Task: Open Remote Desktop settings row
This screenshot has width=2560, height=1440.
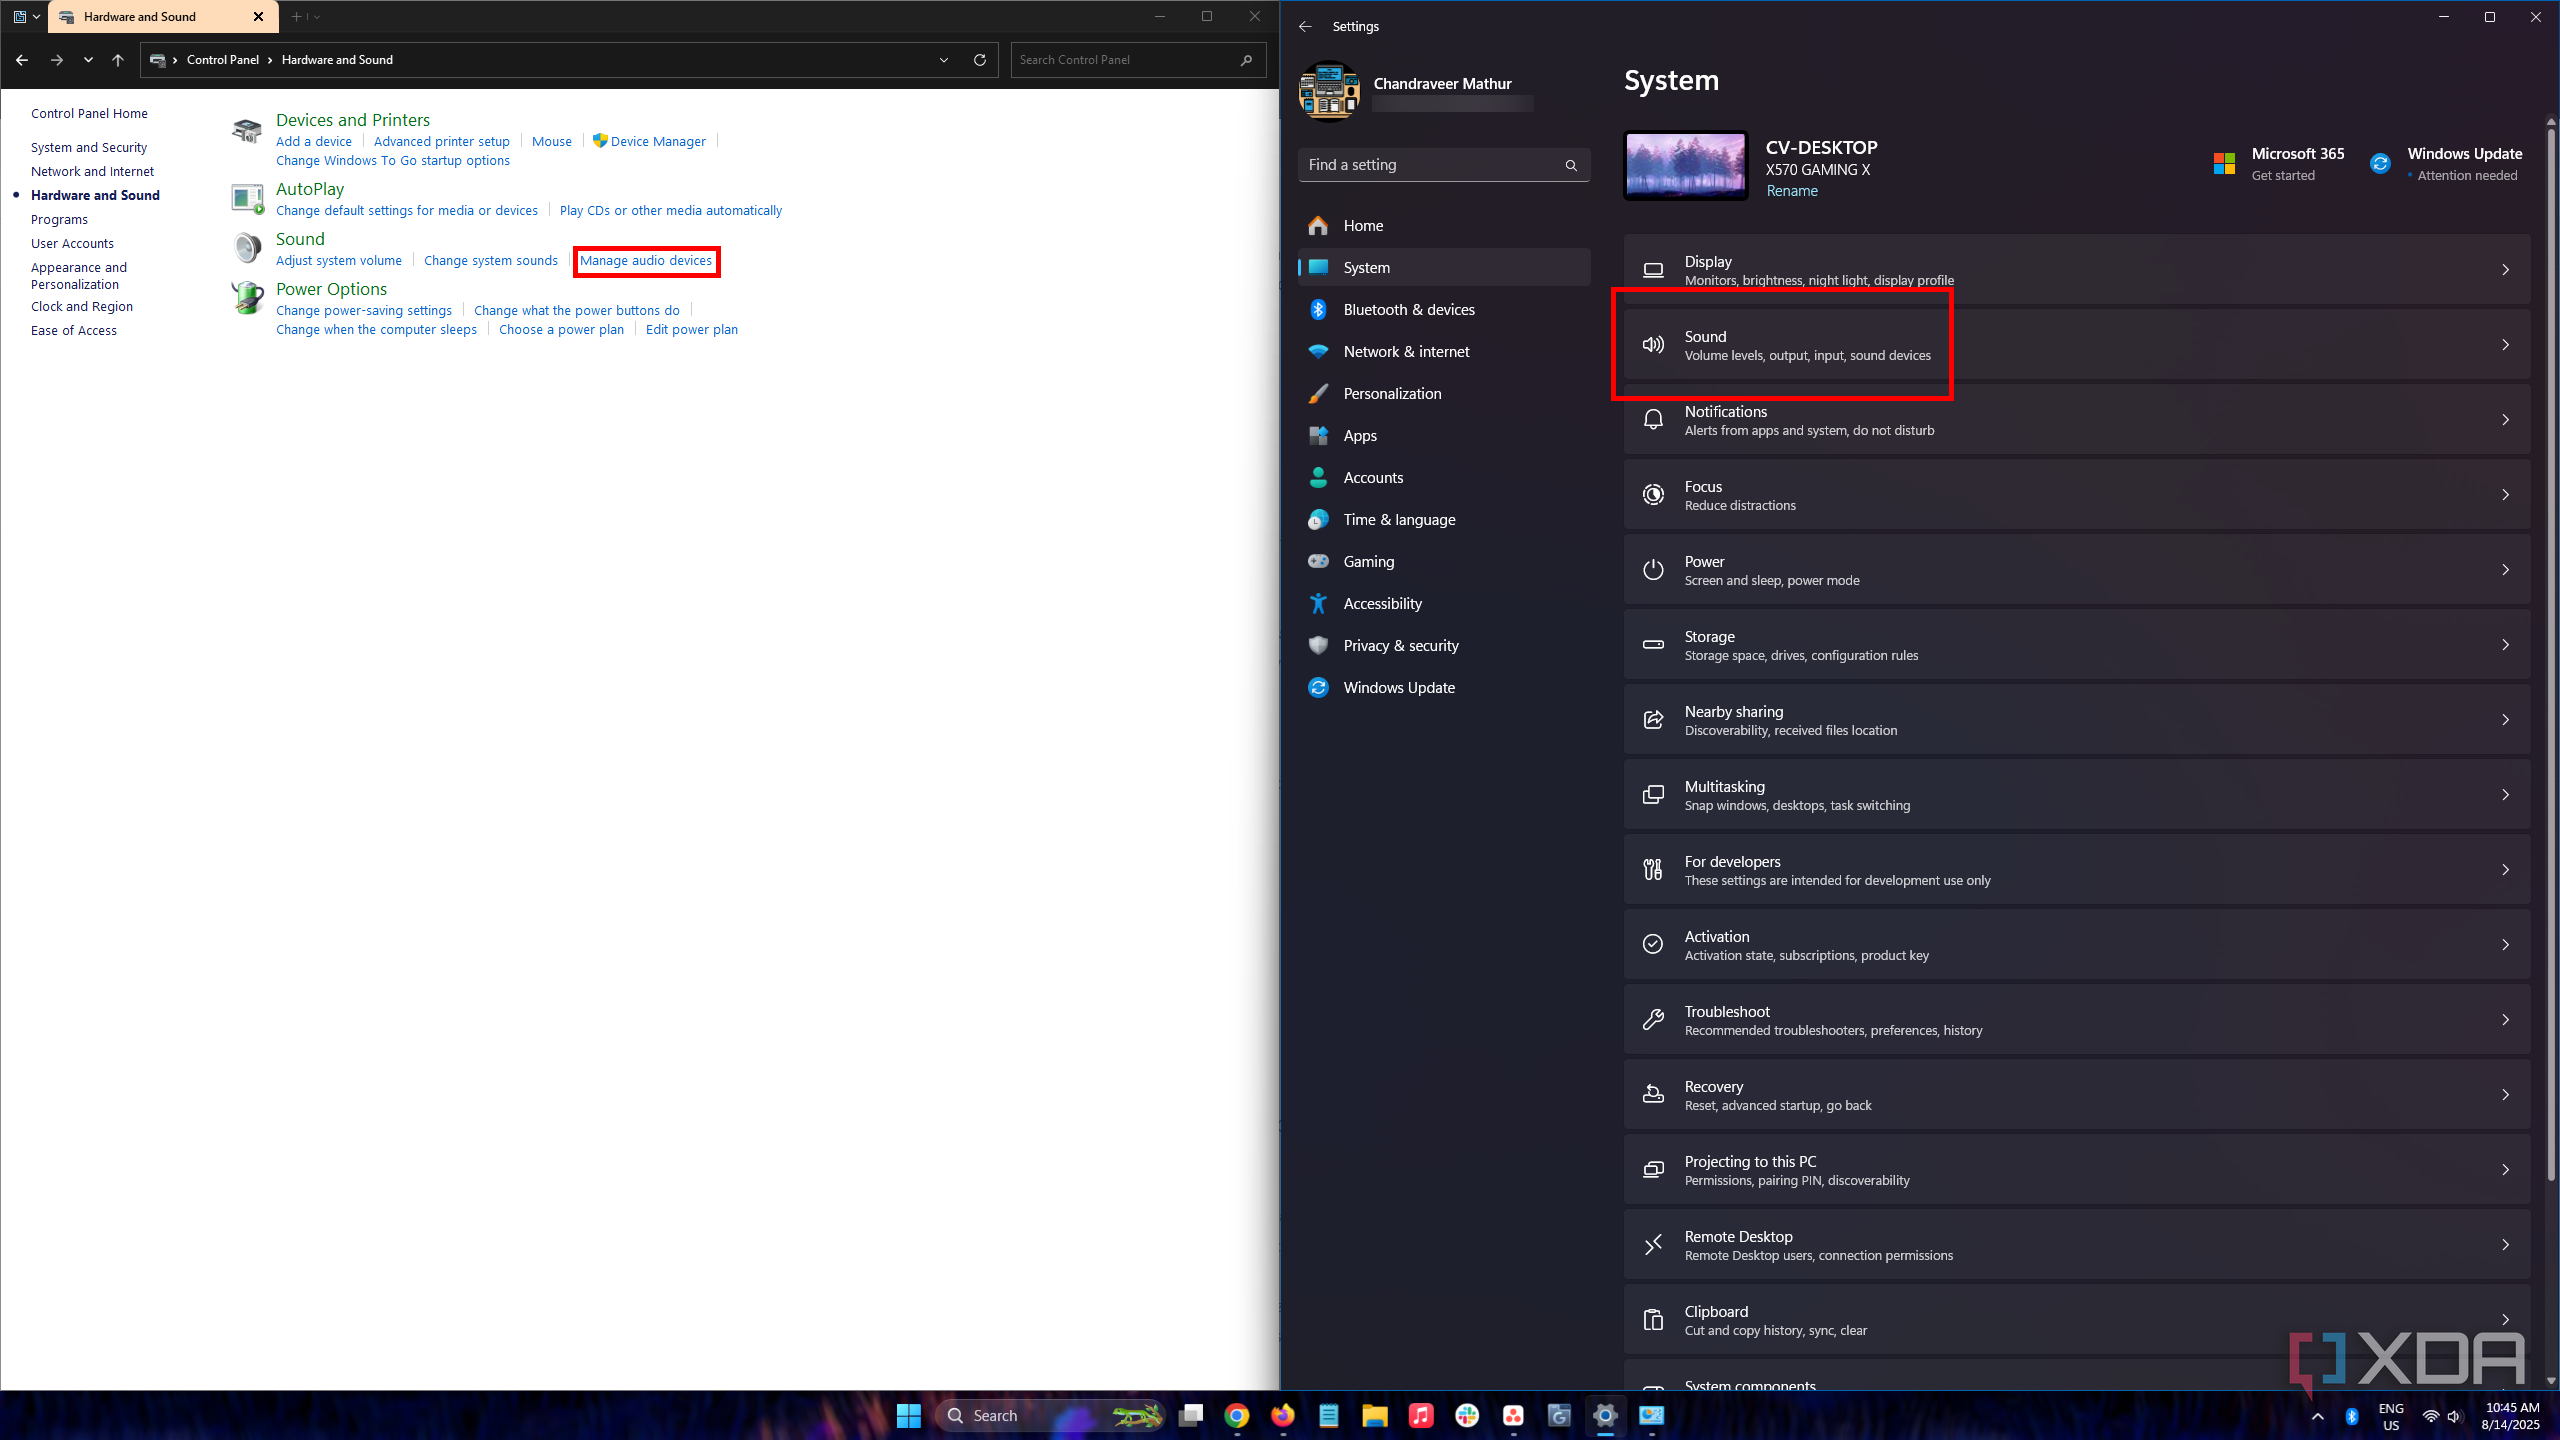Action: [2077, 1245]
